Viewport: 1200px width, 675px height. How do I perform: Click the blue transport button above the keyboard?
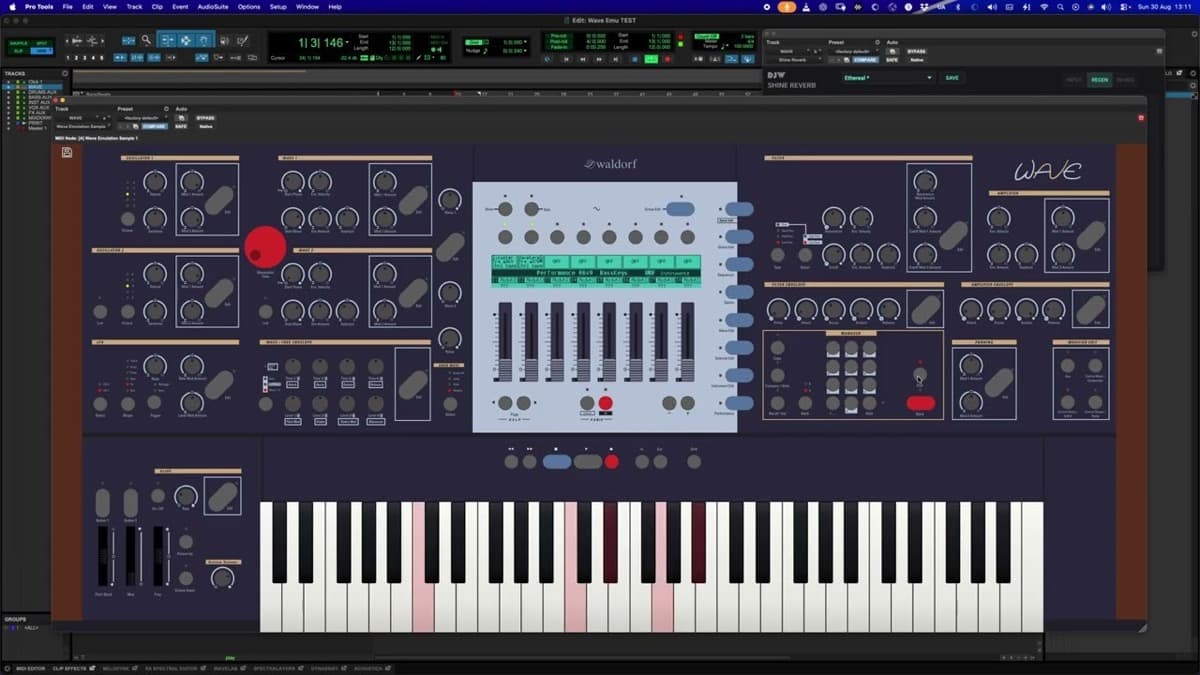click(x=556, y=461)
